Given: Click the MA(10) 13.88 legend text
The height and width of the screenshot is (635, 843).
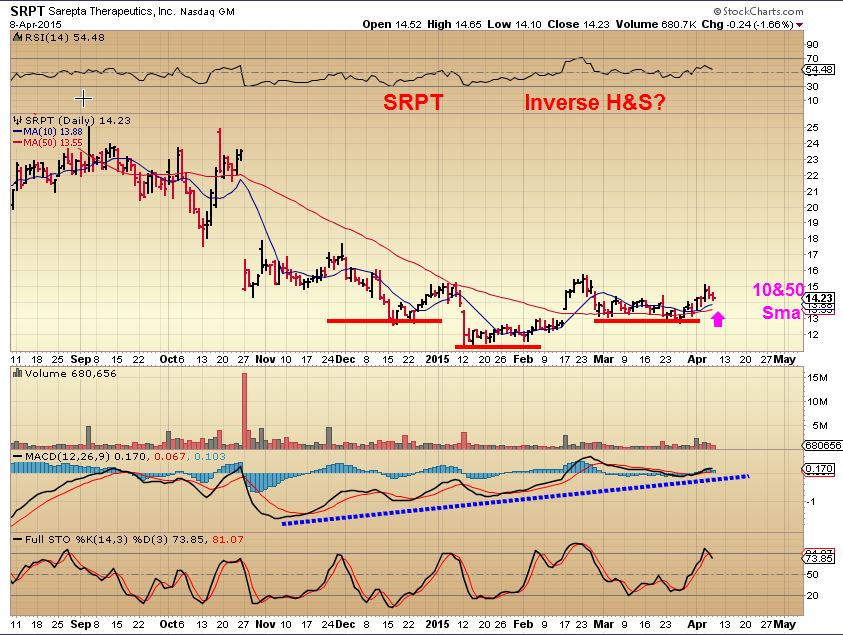Looking at the screenshot, I should coord(53,132).
